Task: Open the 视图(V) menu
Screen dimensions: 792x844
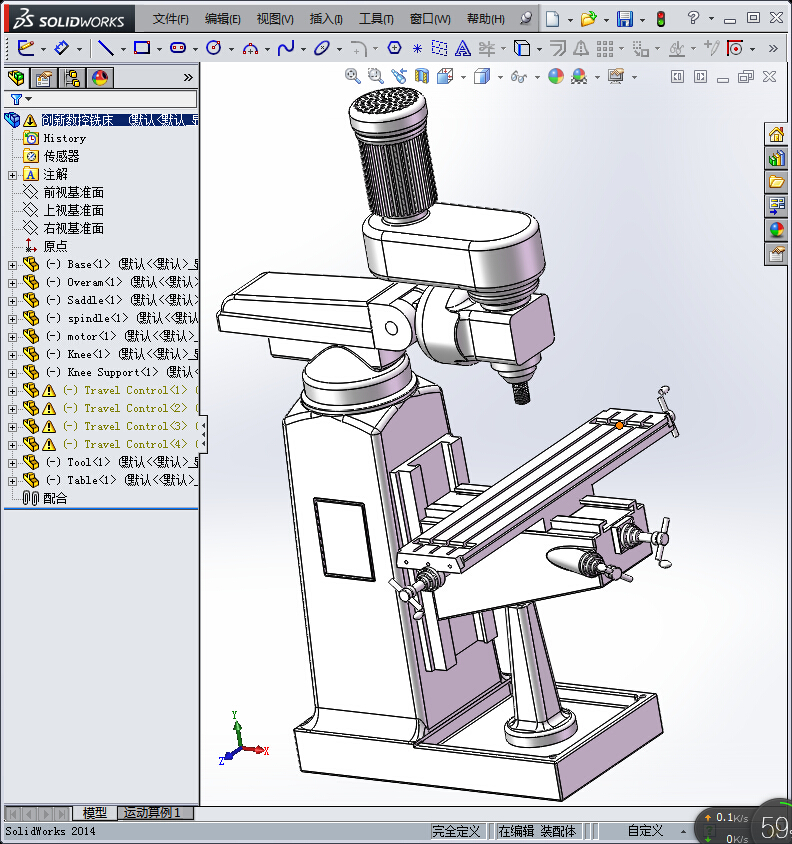Action: (x=275, y=19)
